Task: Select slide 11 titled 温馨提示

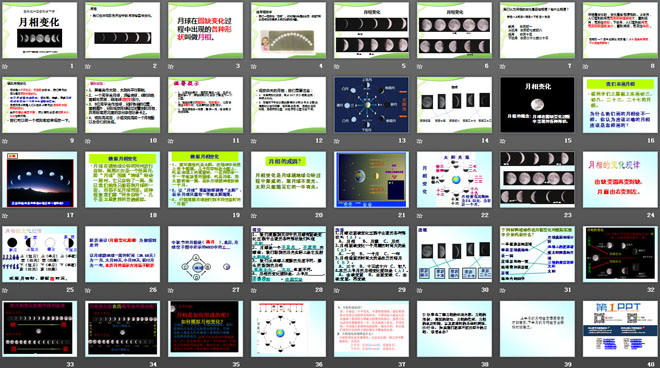Action: [x=205, y=105]
